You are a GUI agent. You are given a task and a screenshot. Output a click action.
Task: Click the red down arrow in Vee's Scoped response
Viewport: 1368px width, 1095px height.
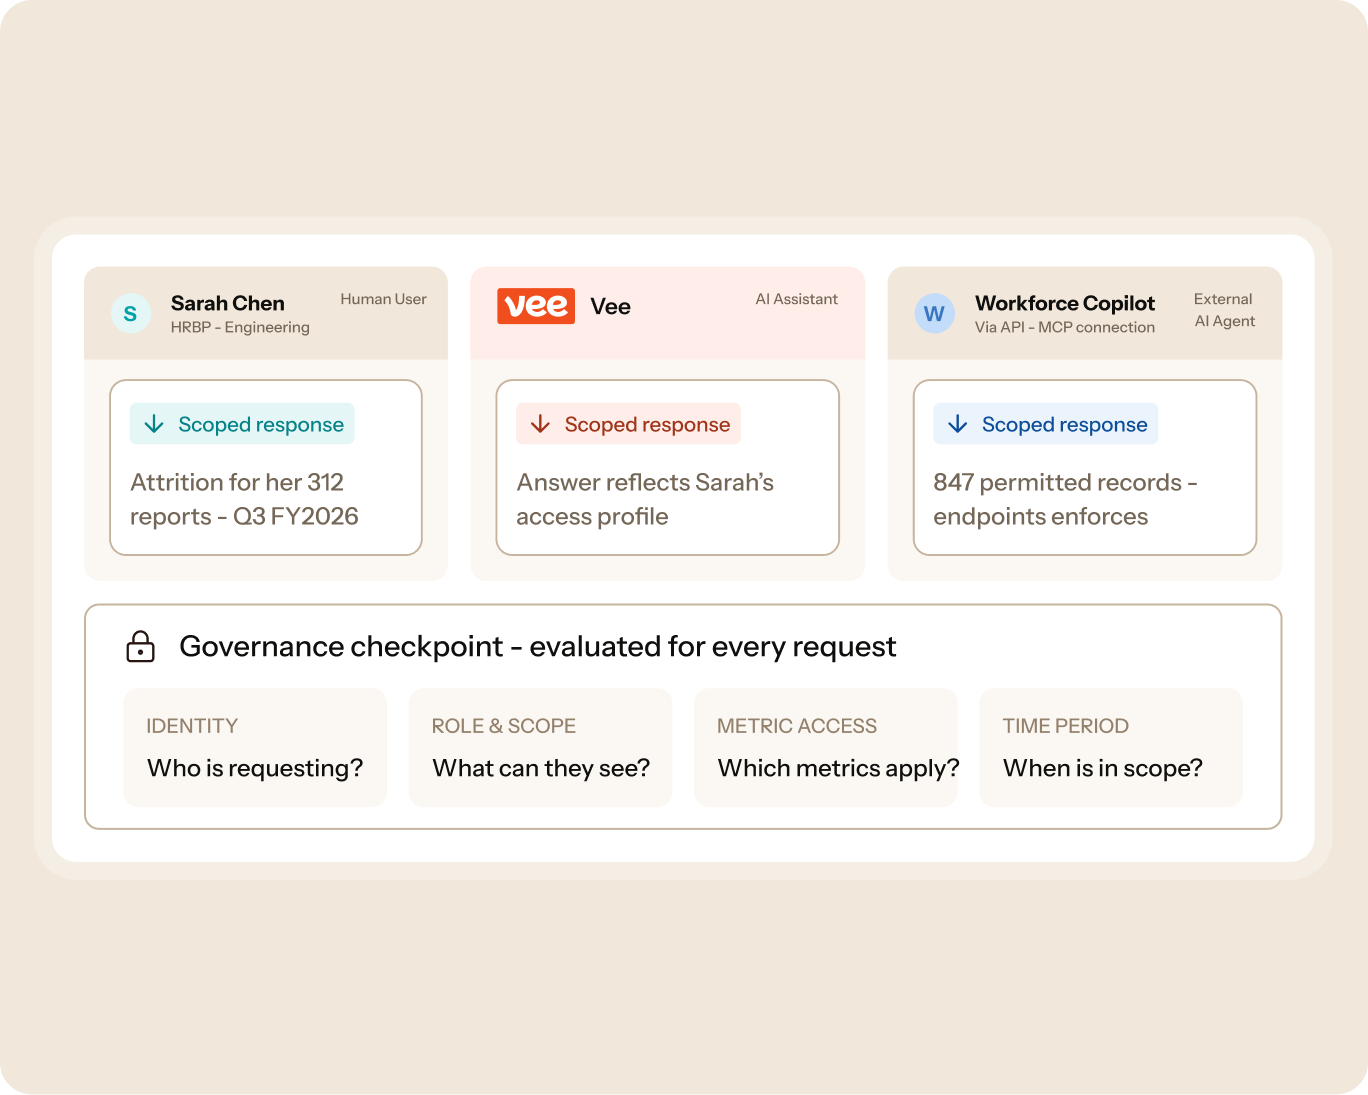click(x=540, y=424)
